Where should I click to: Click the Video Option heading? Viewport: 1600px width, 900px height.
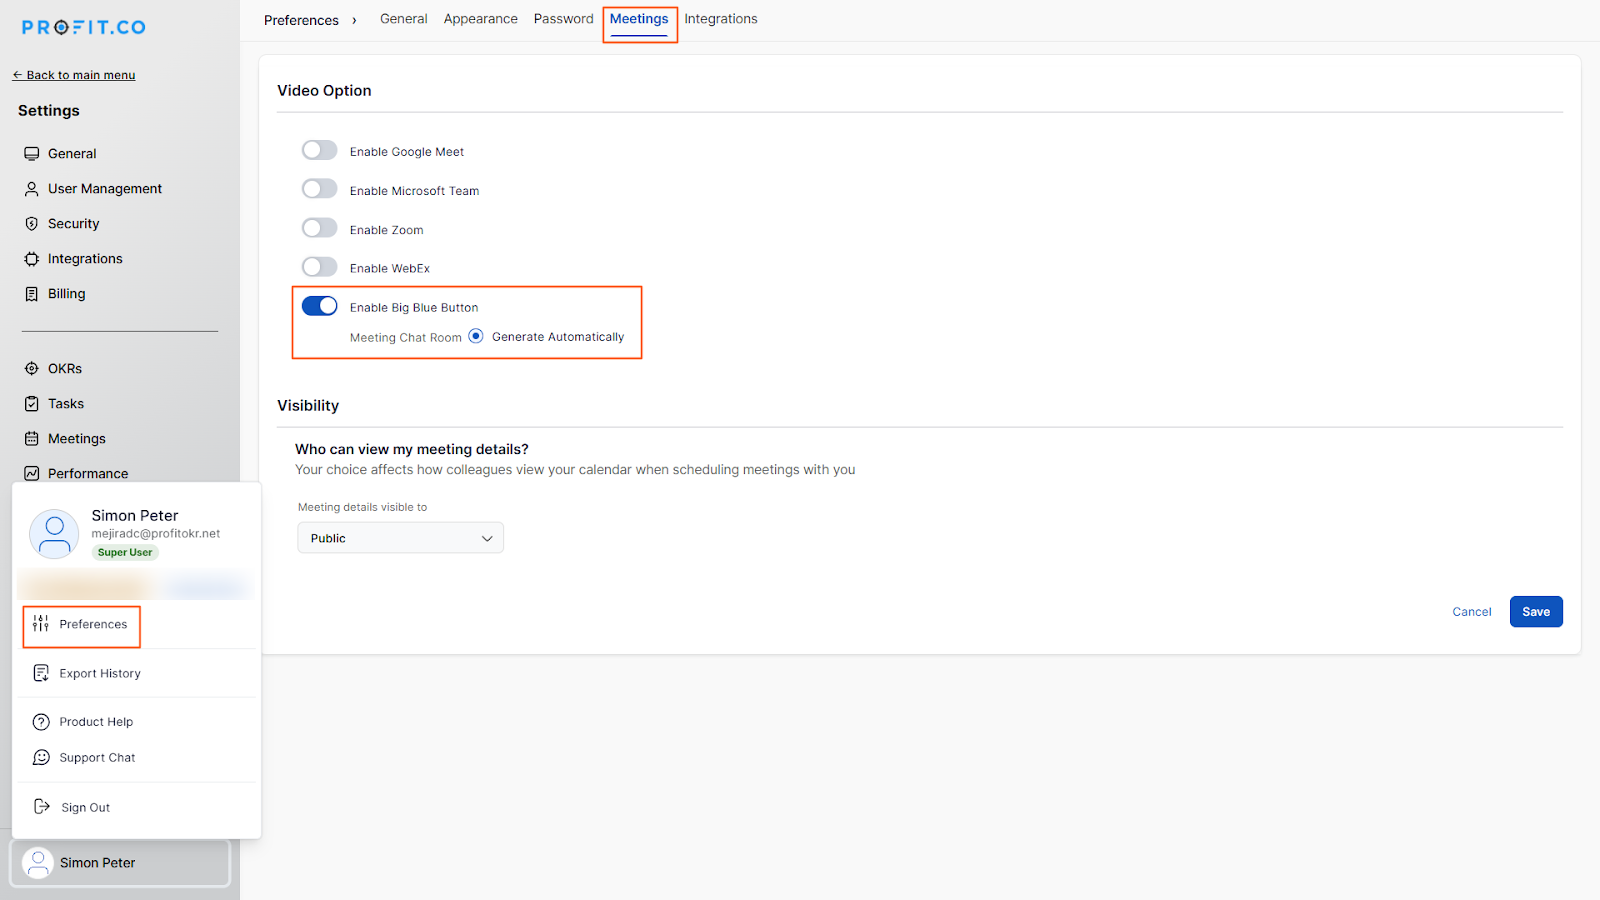click(324, 90)
